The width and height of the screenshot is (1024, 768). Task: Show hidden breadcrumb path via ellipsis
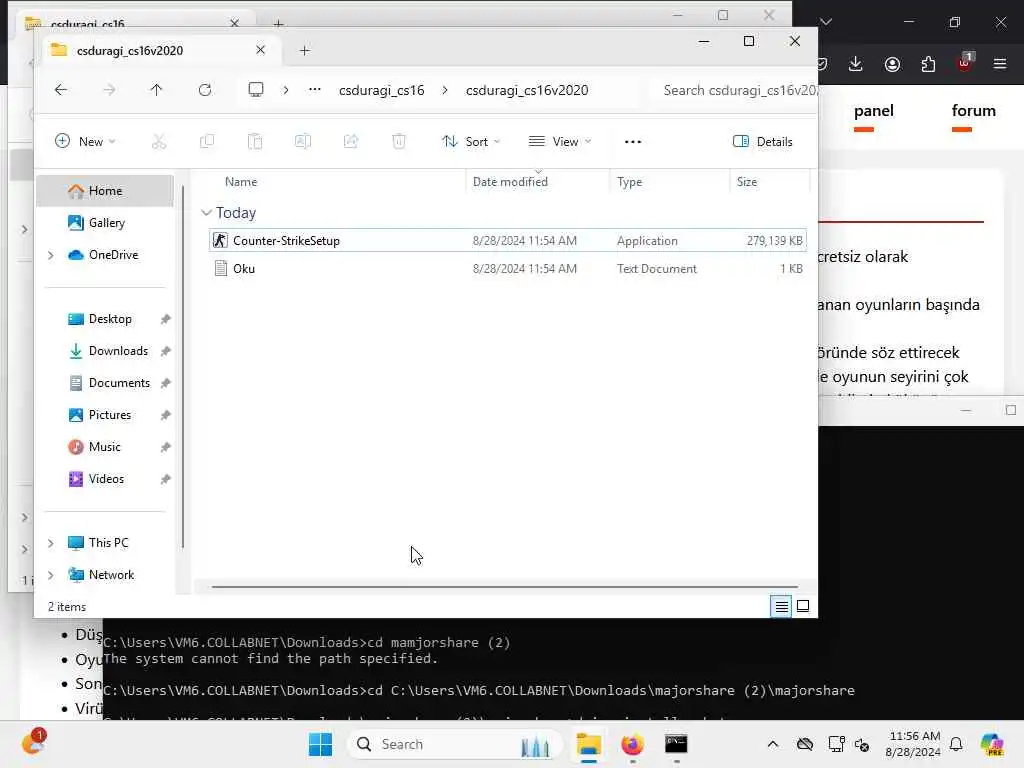tap(315, 90)
